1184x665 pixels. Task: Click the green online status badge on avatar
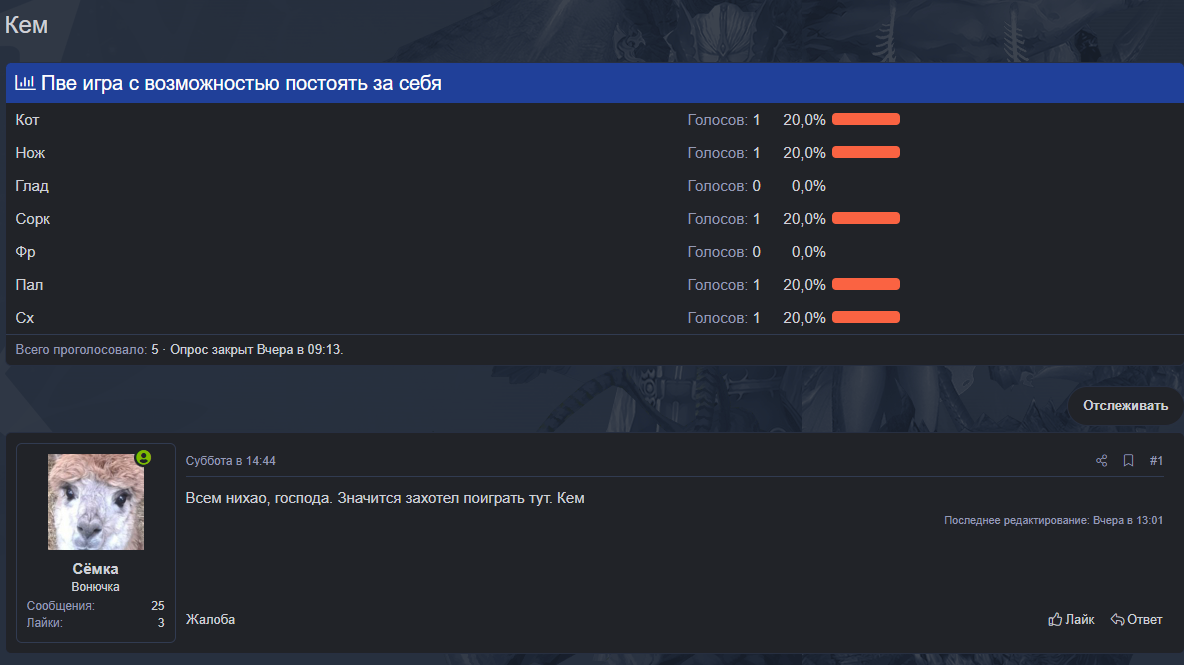tap(143, 458)
